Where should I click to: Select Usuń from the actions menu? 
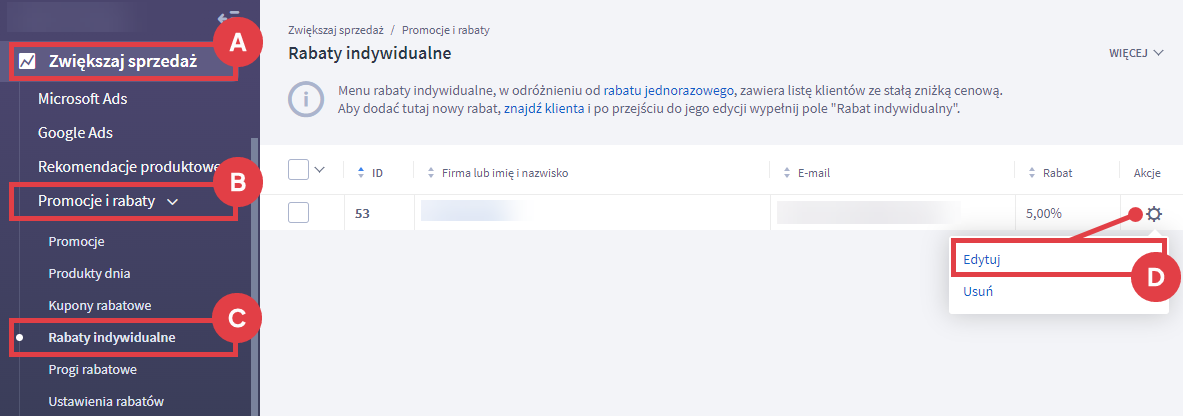978,291
